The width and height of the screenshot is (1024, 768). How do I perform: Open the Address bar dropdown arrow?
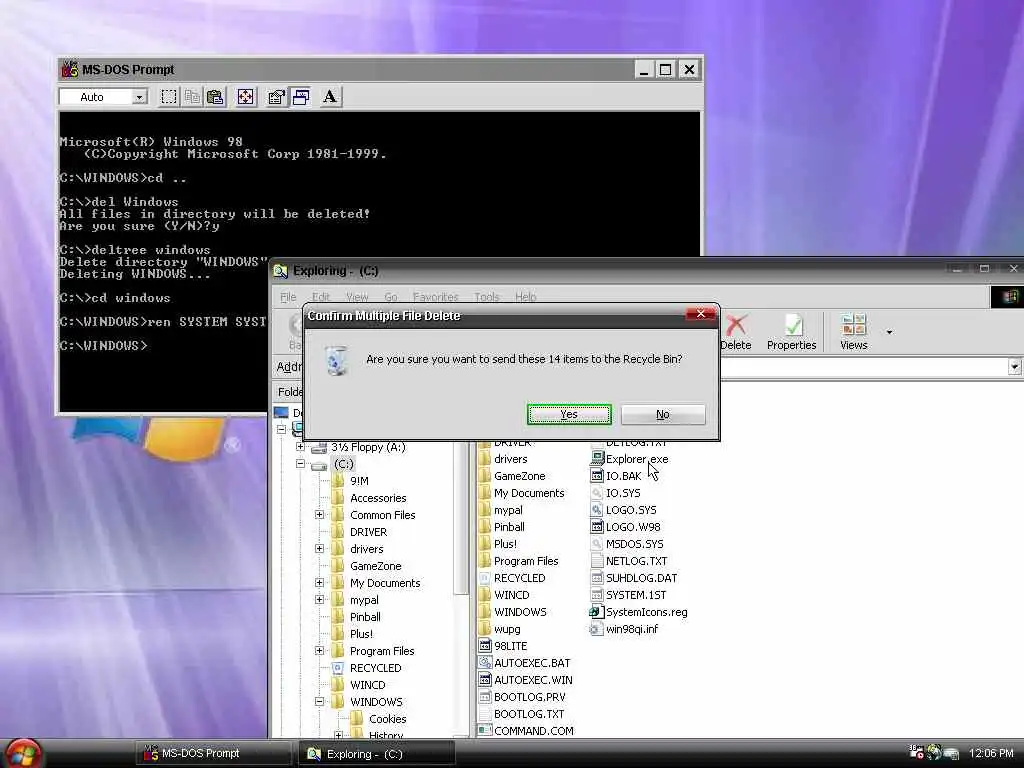pos(1014,367)
